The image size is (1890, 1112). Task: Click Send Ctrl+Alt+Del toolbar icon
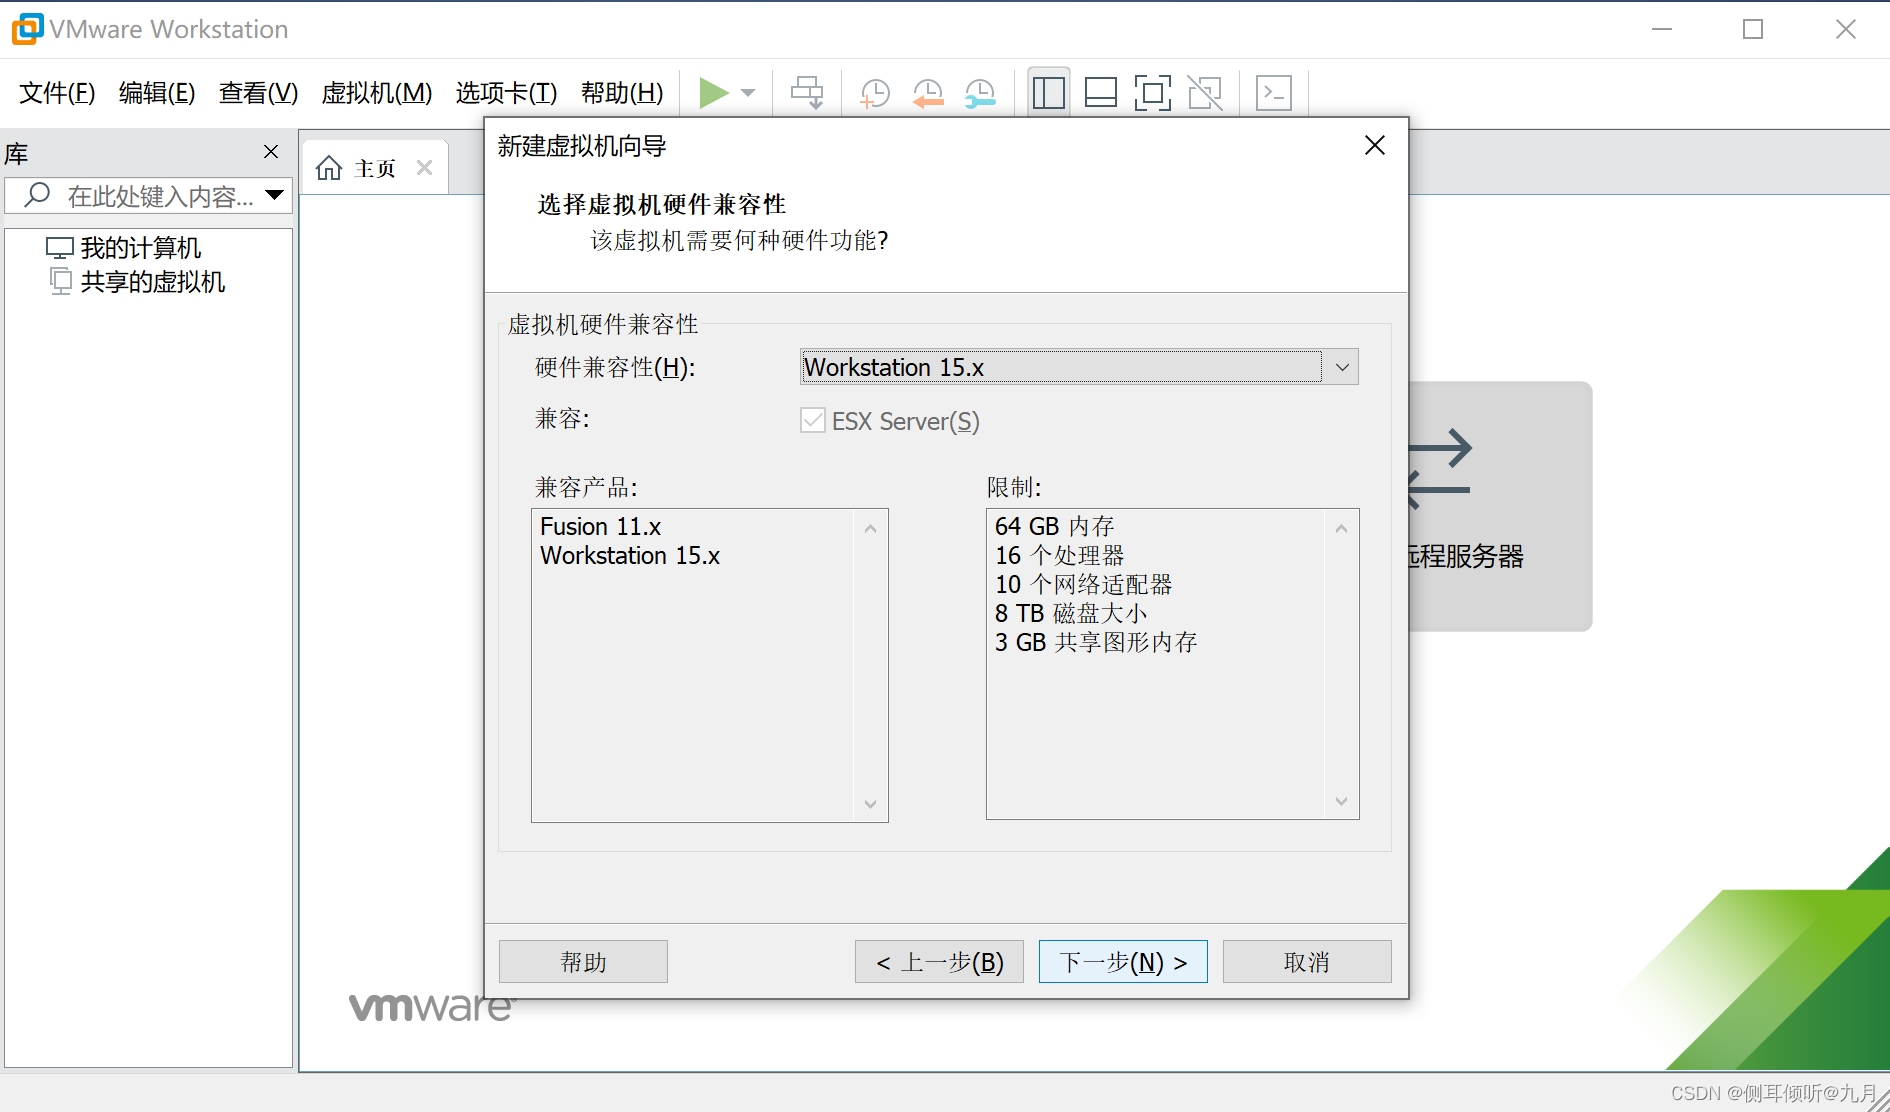click(807, 93)
